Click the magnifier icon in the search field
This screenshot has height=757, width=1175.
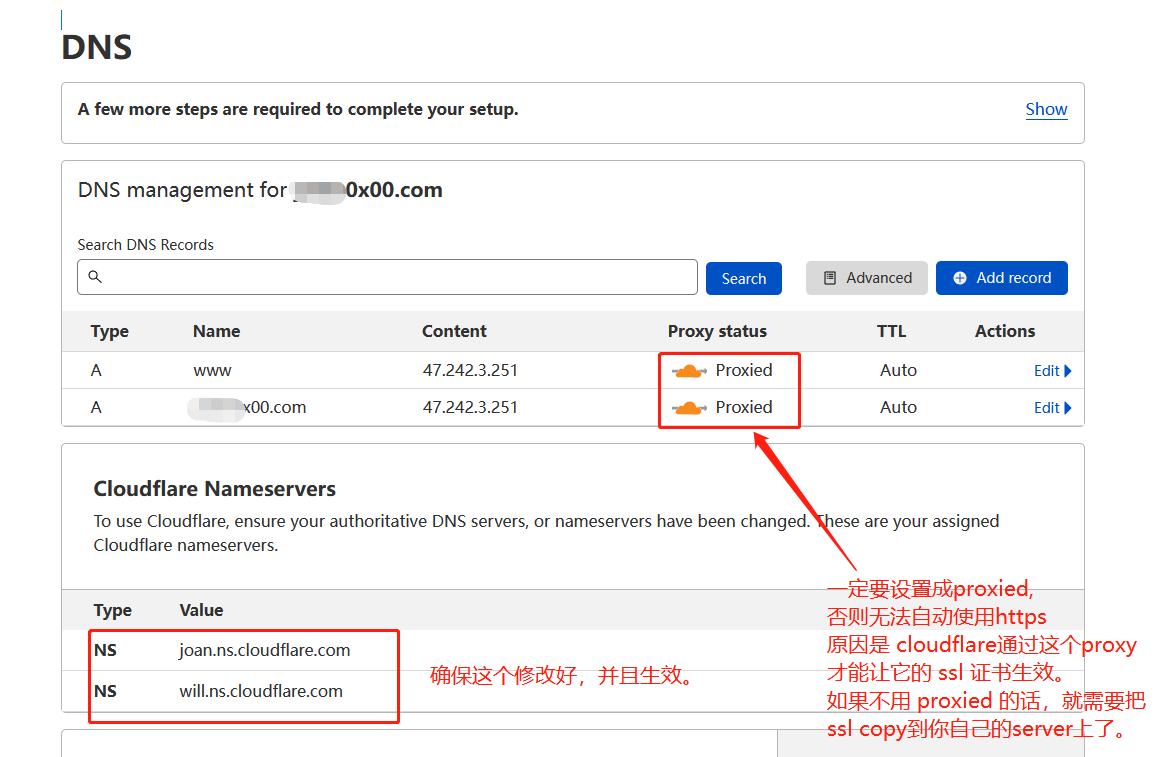(95, 277)
